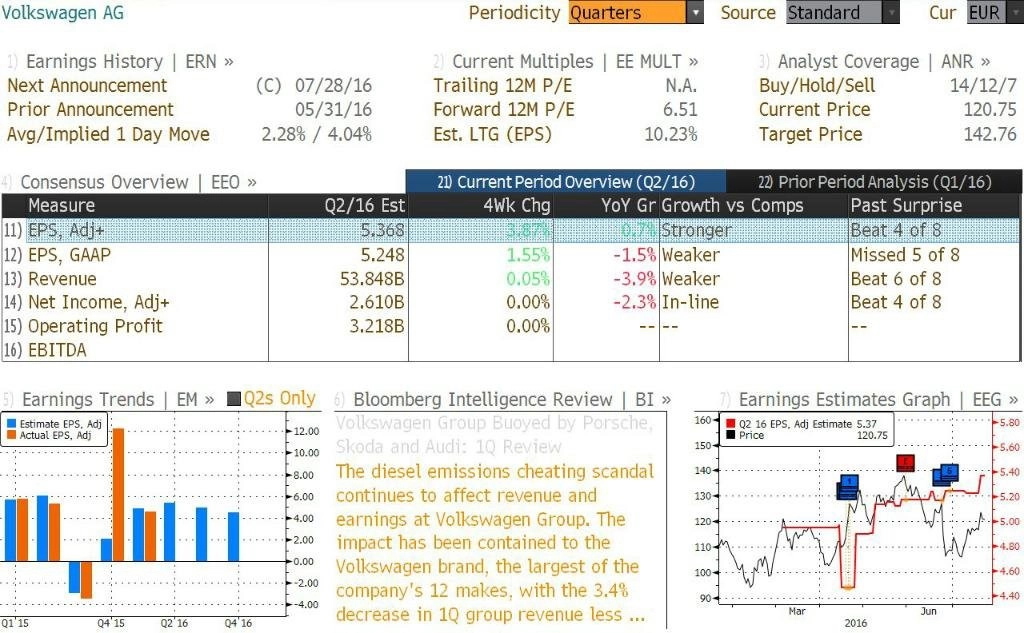Click the Revenue YoY growth -3.9%
Image resolution: width=1024 pixels, height=633 pixels.
click(x=634, y=279)
